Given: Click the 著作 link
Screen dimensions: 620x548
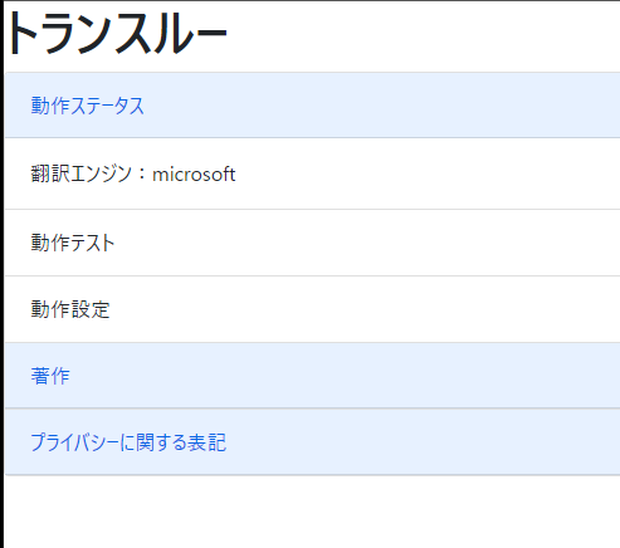Looking at the screenshot, I should [x=50, y=376].
